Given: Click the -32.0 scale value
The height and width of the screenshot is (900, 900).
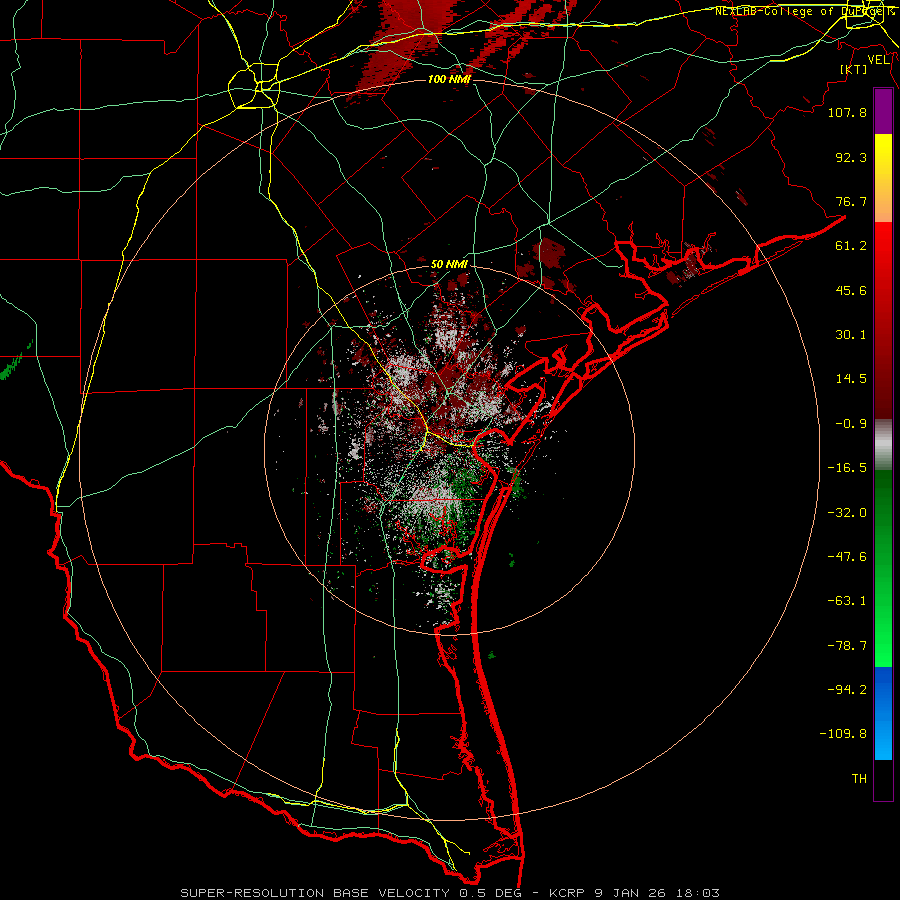Looking at the screenshot, I should (x=847, y=513).
